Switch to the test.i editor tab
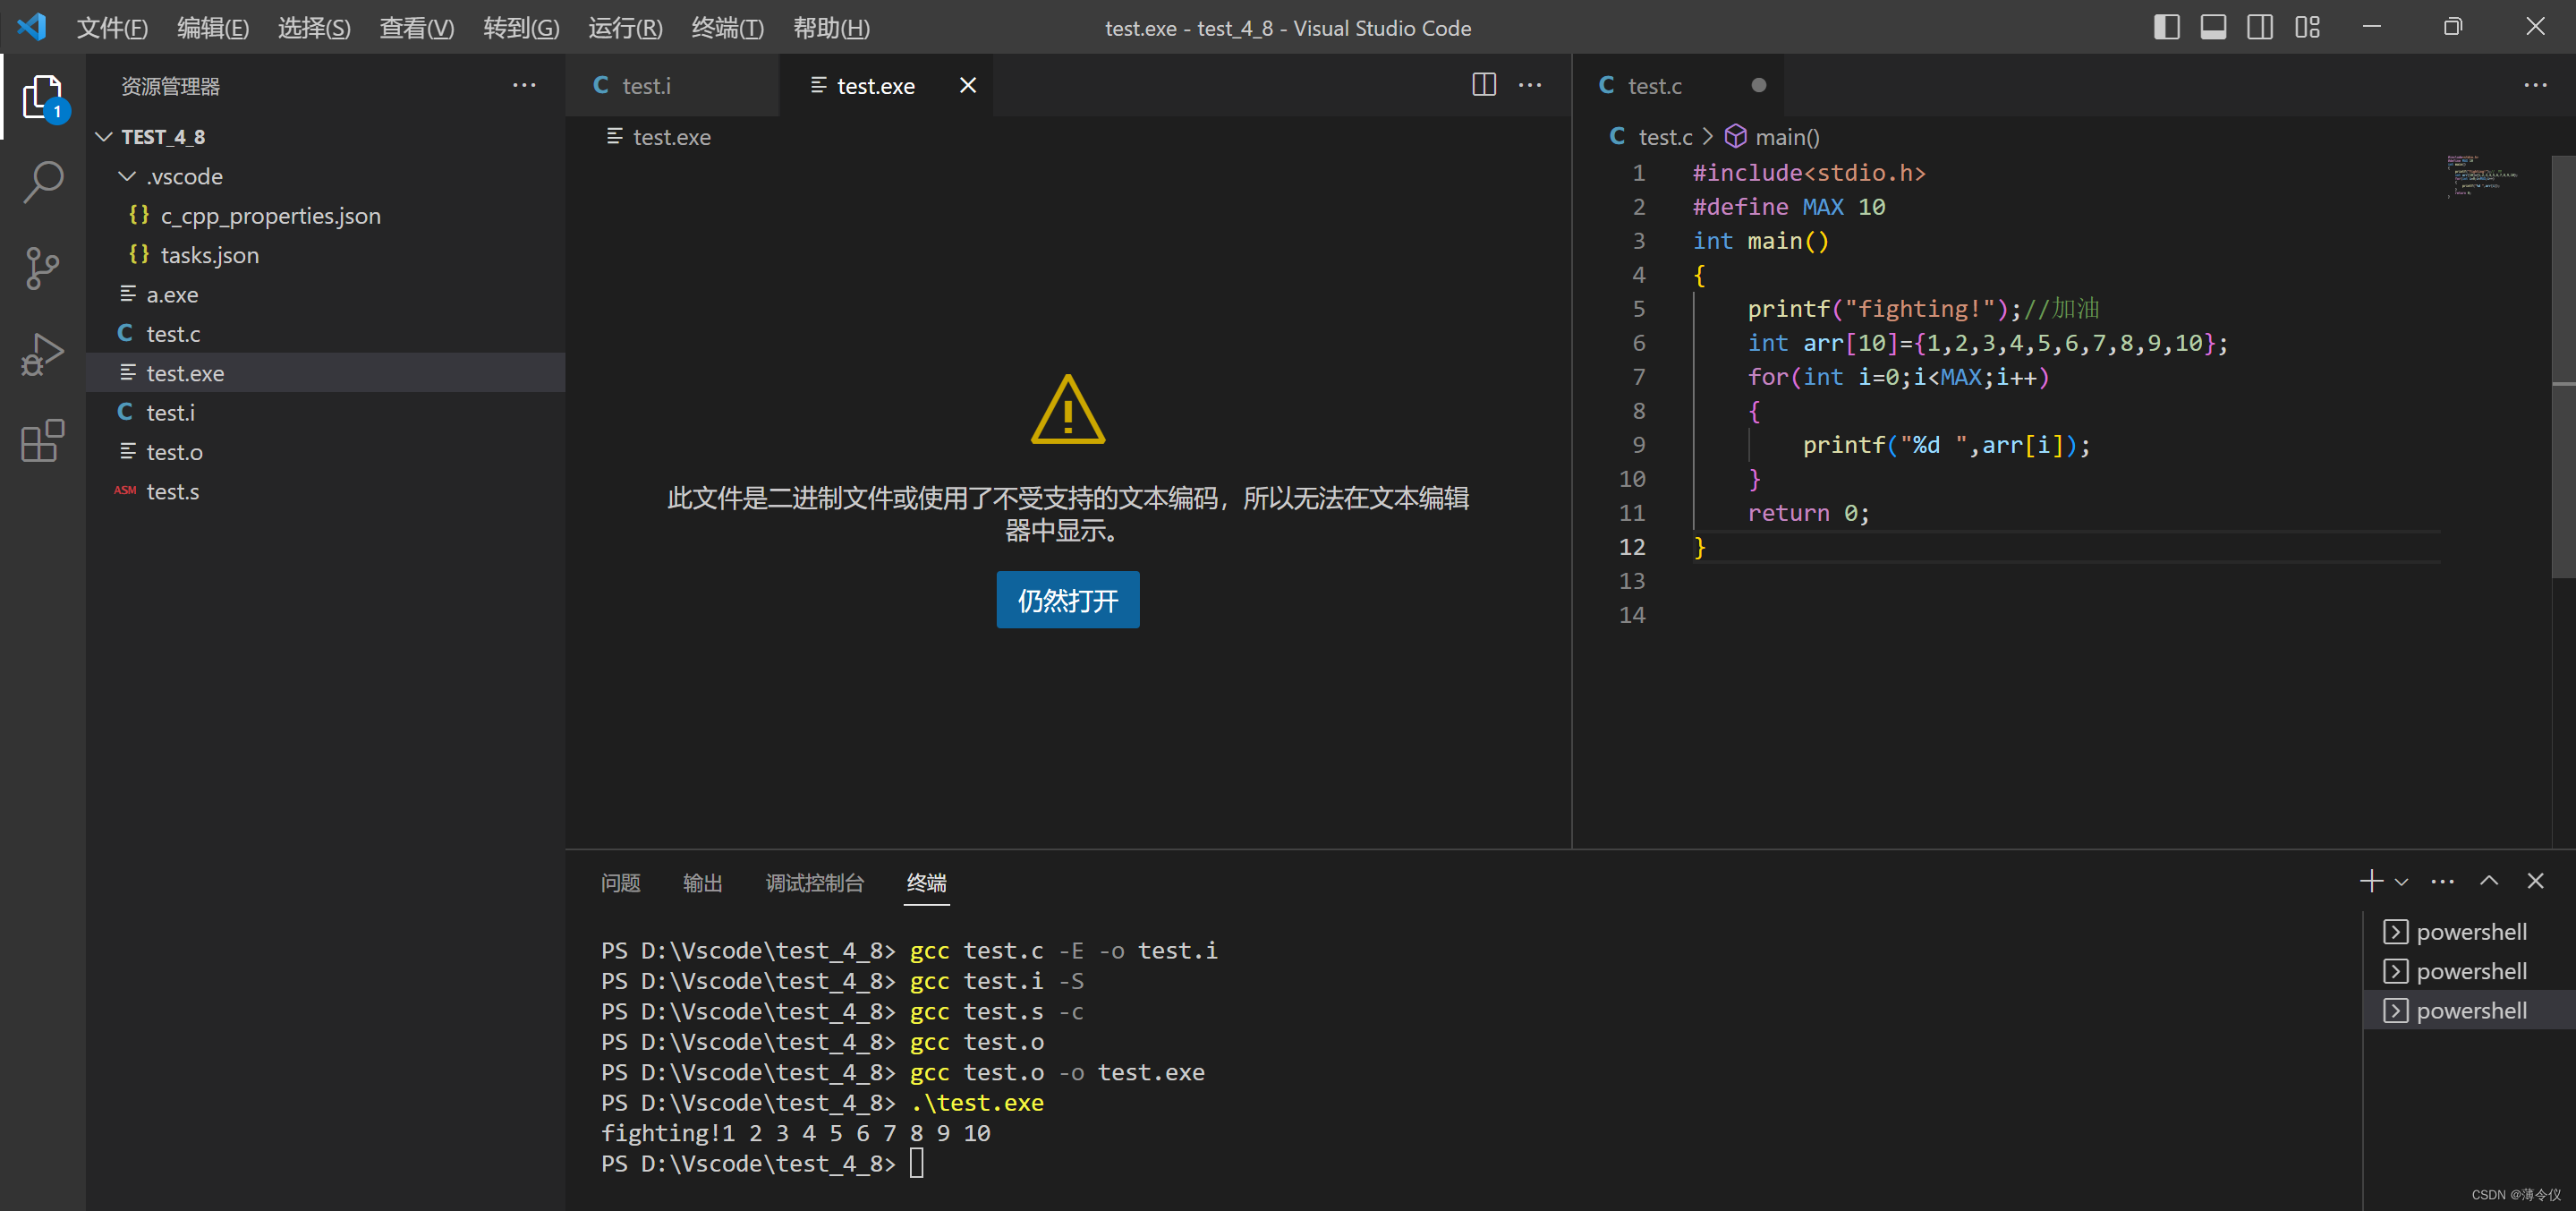2576x1211 pixels. (x=672, y=85)
